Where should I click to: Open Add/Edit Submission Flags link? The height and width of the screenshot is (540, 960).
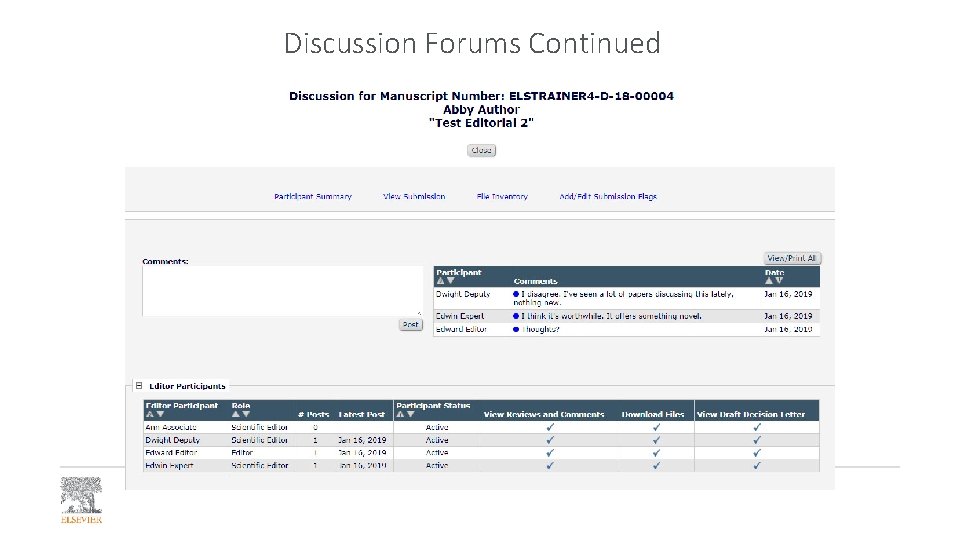point(608,197)
